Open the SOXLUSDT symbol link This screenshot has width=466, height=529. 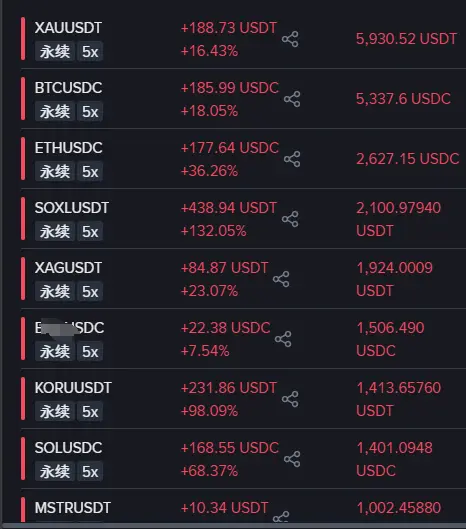[x=72, y=208]
